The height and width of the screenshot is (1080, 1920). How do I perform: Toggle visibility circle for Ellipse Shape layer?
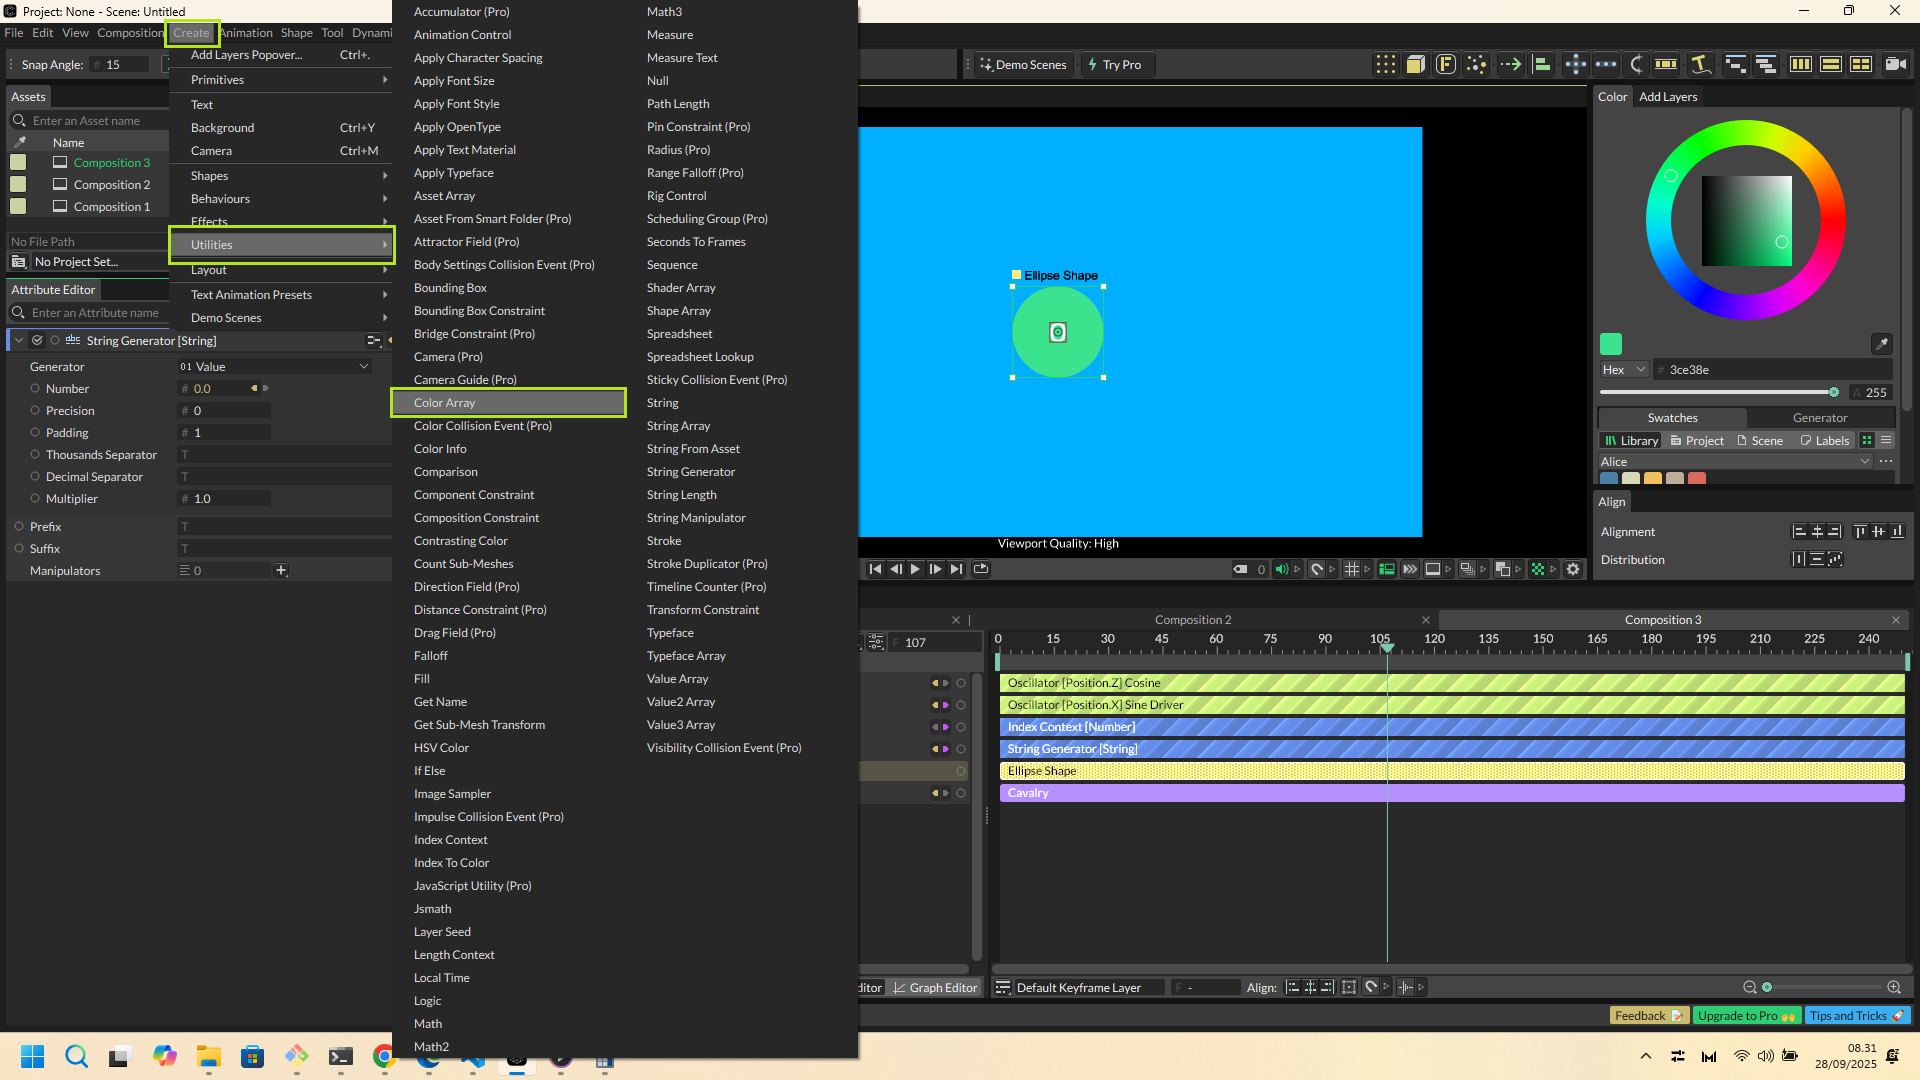(961, 771)
